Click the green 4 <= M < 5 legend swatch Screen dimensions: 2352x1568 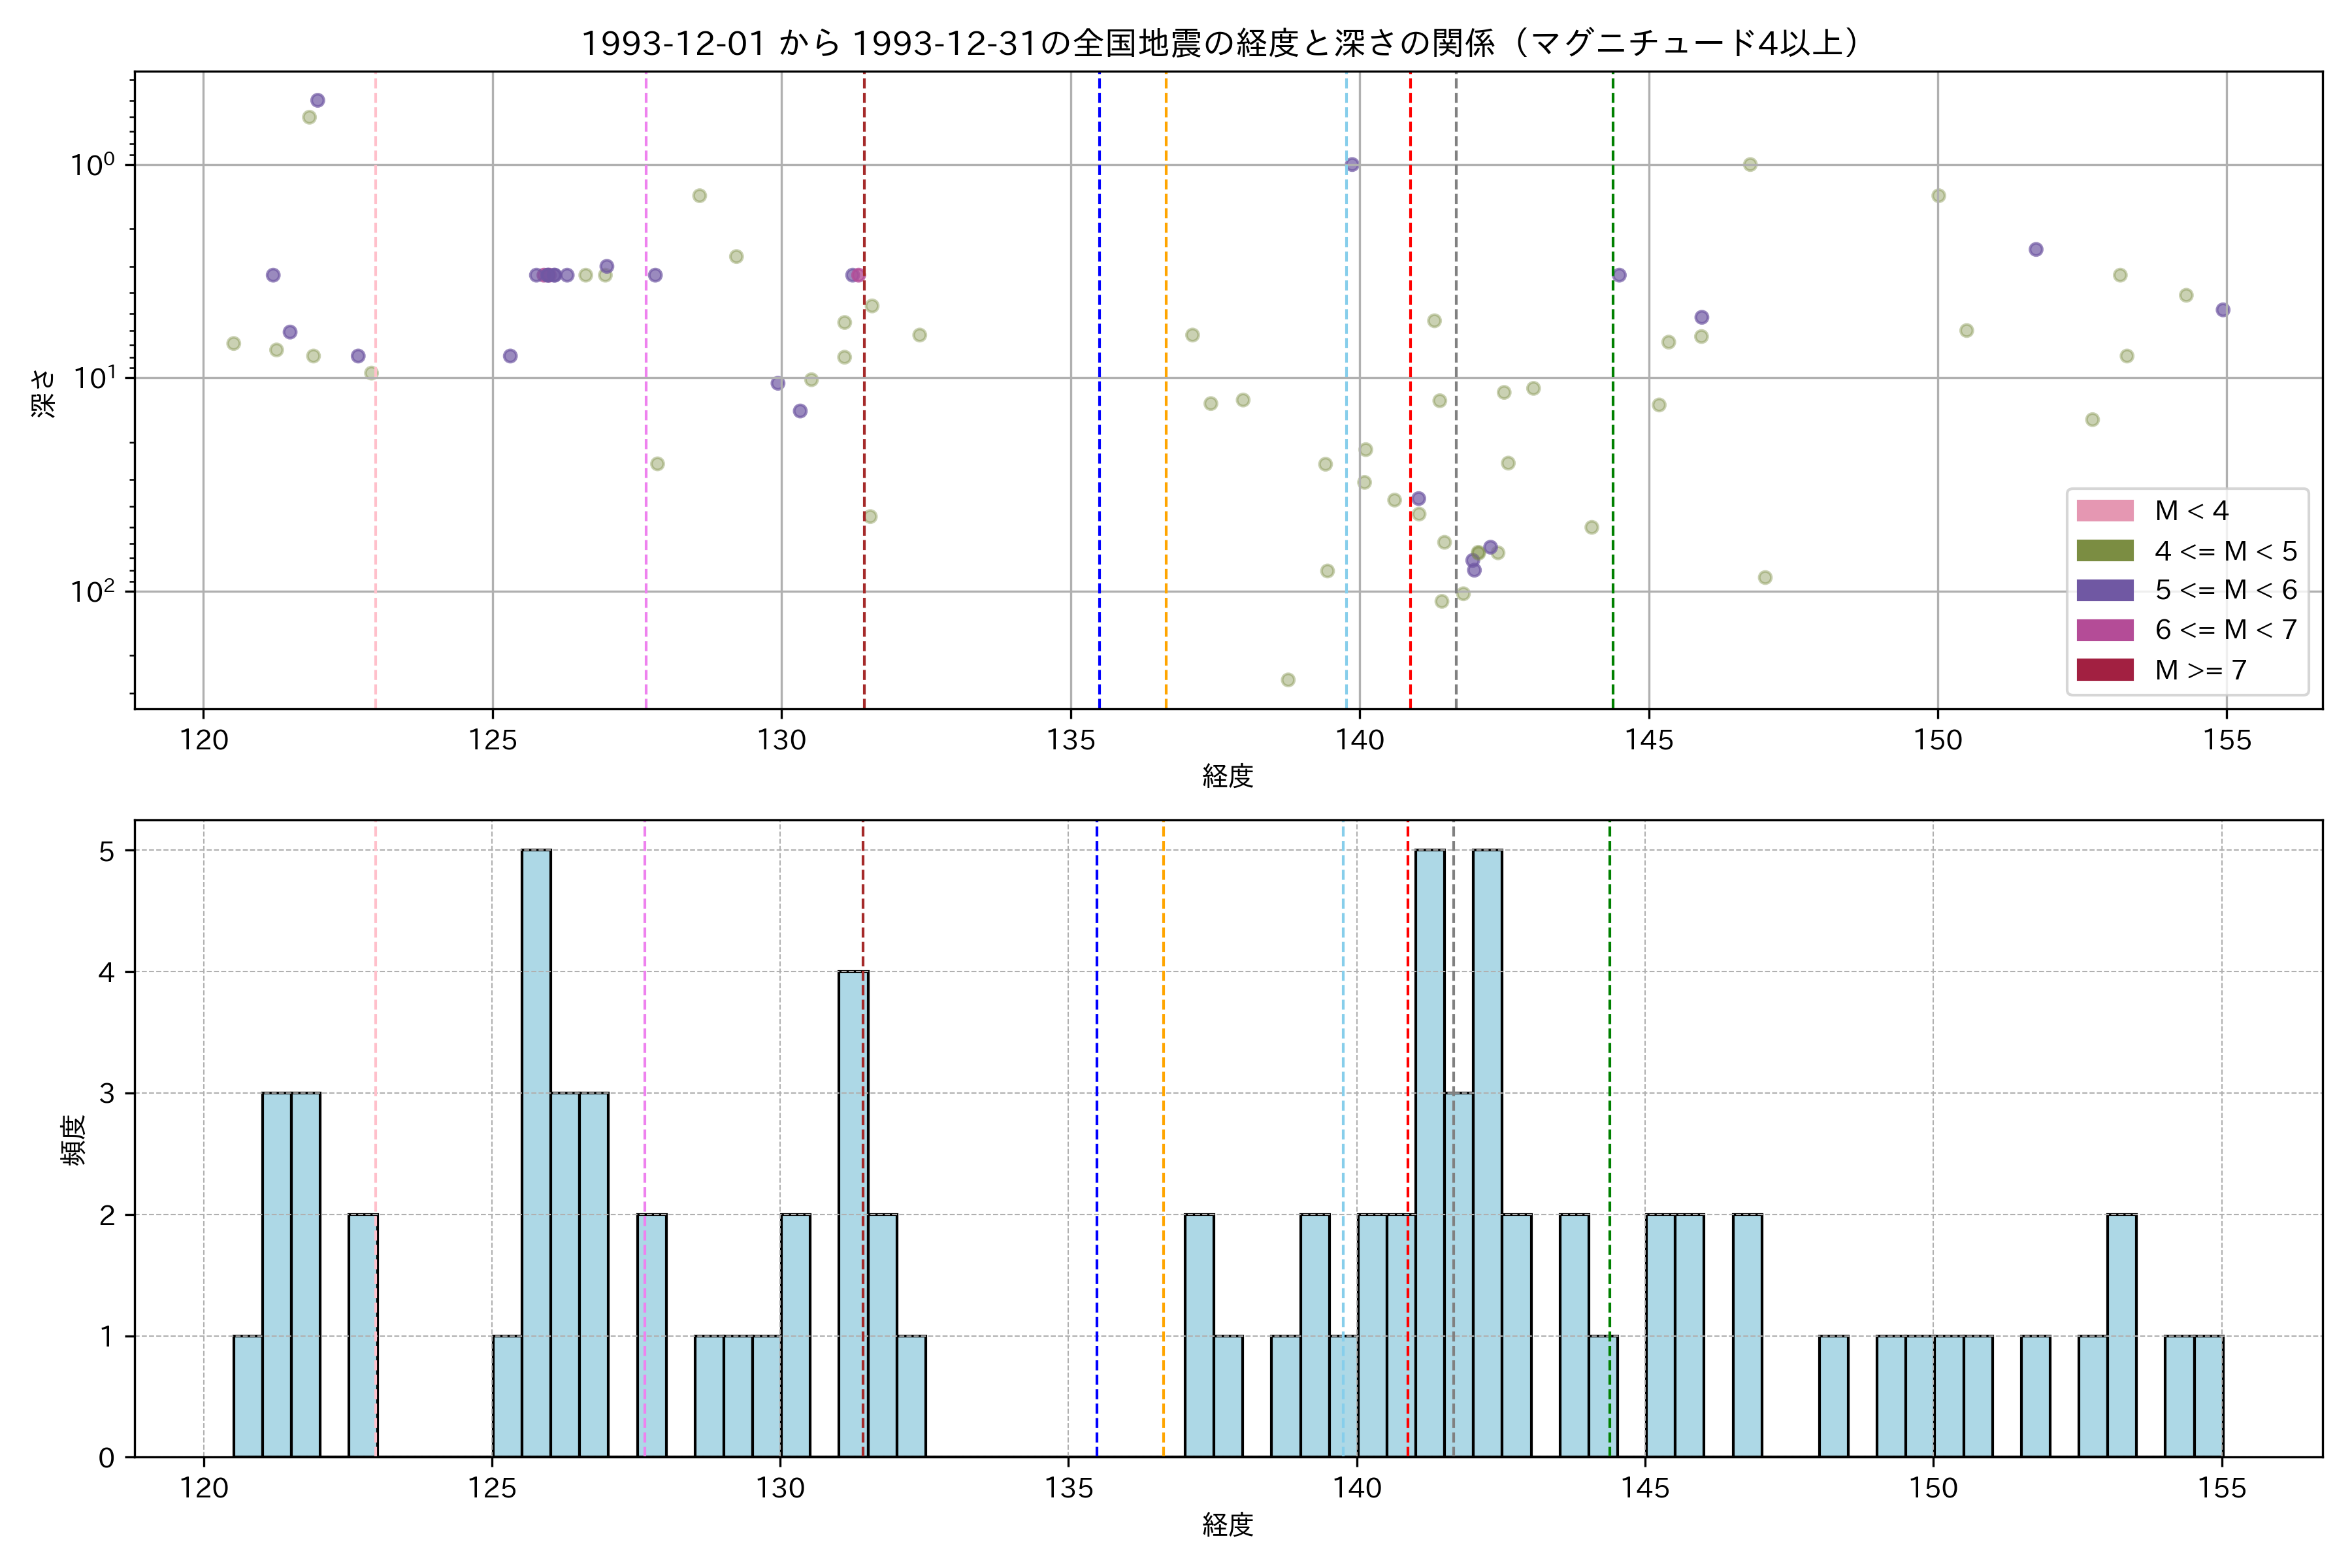(x=2104, y=551)
